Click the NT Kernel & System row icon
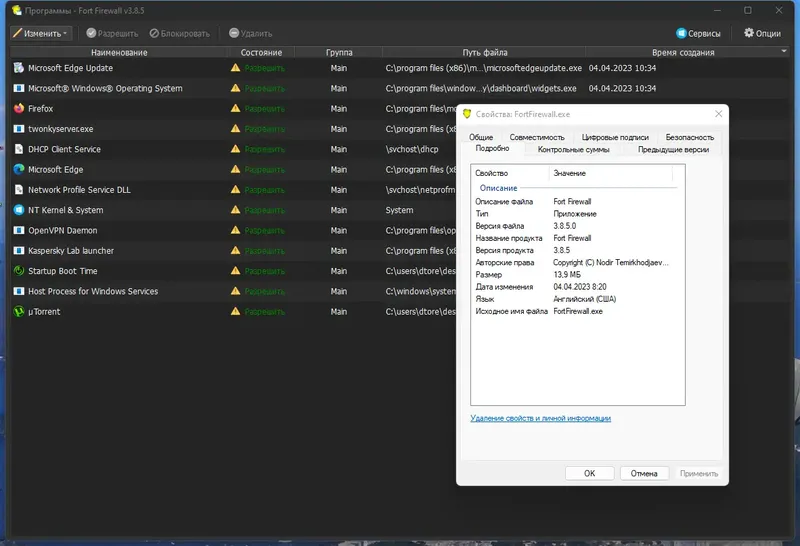Viewport: 800px width, 546px height. (x=19, y=210)
